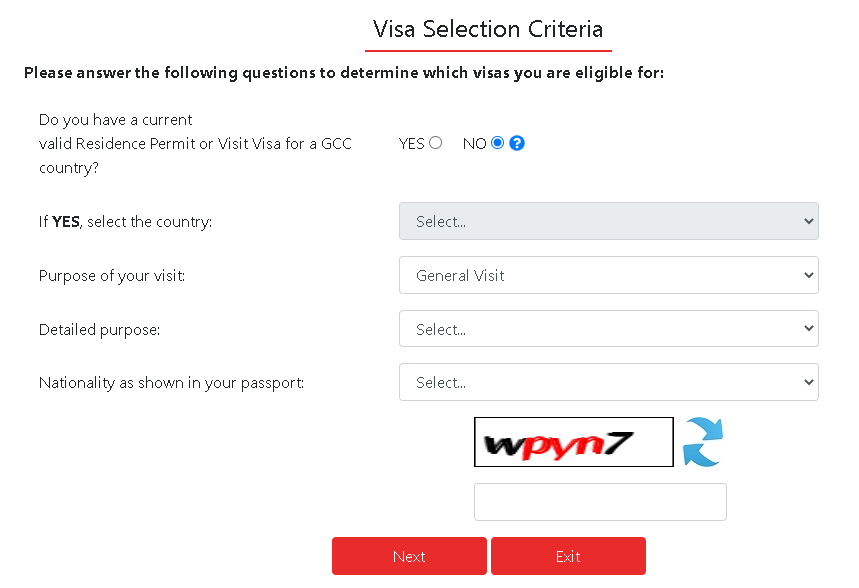The image size is (859, 588).
Task: Select the YES radio button for GCC permit
Action: pyautogui.click(x=436, y=143)
